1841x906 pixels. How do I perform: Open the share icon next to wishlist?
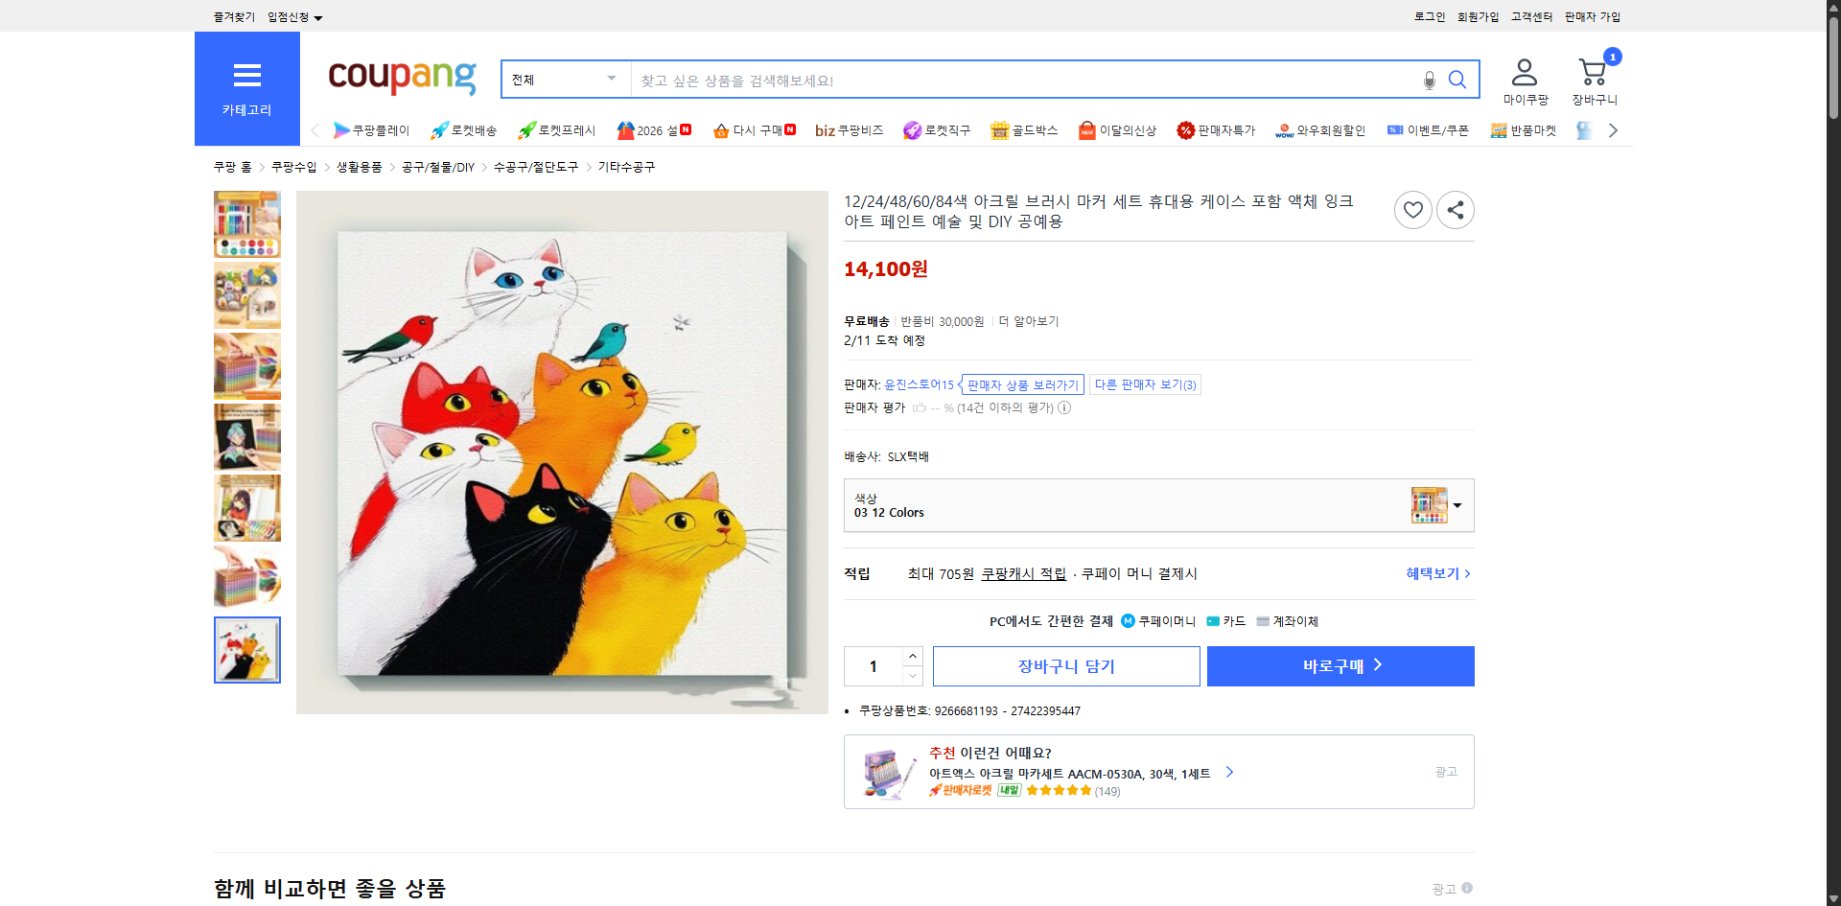[1455, 210]
